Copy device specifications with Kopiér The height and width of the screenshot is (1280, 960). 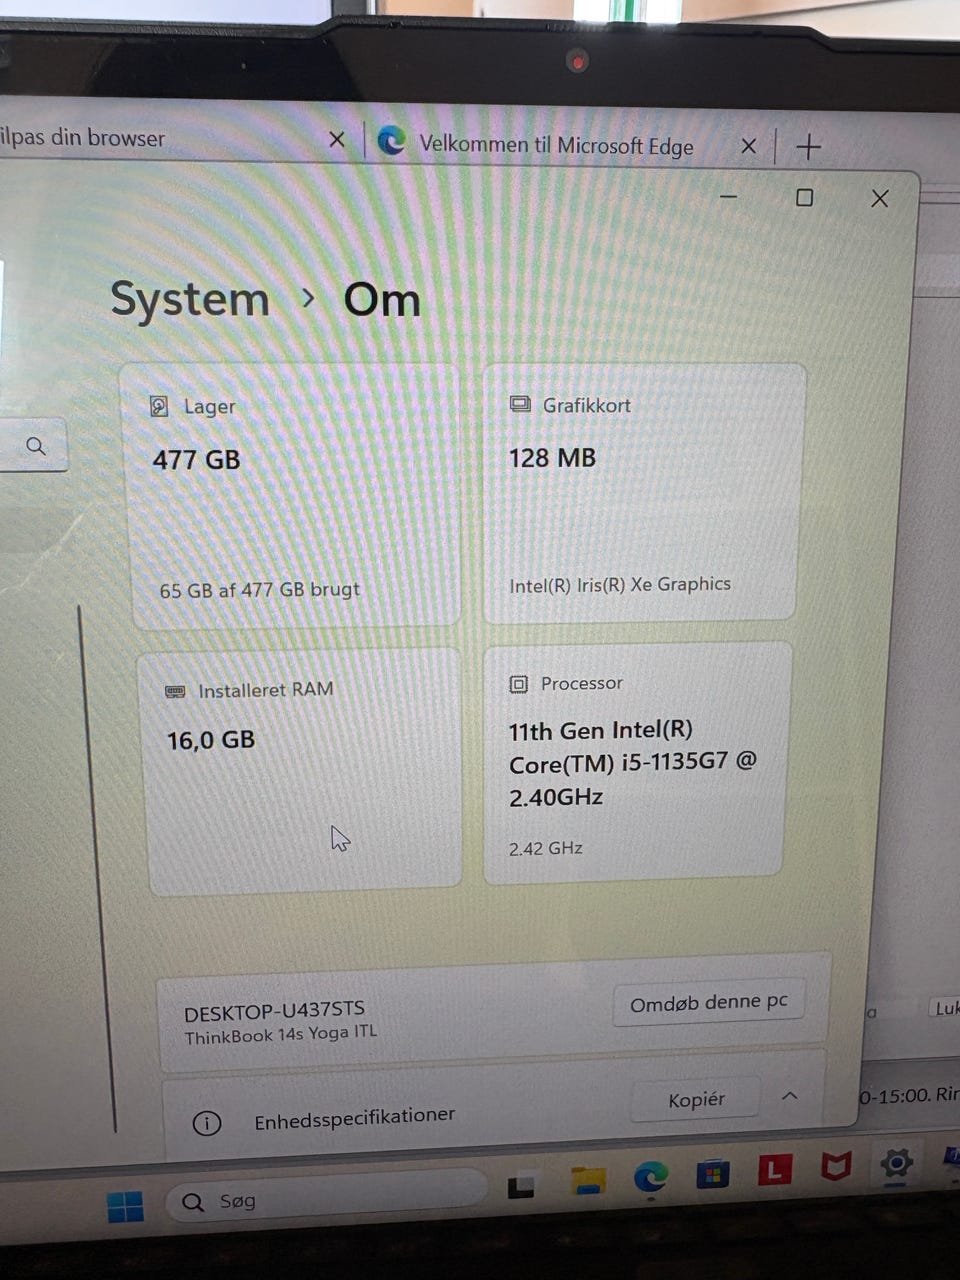696,1100
